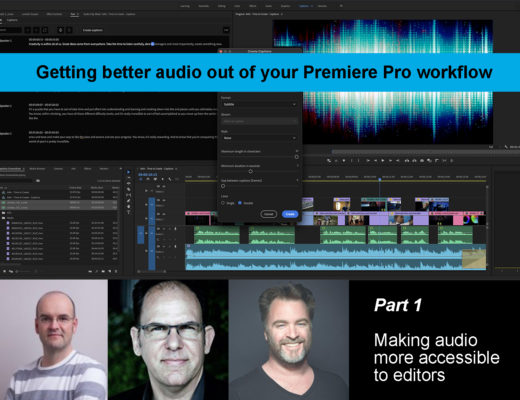The width and height of the screenshot is (520, 400).
Task: Step back one frame in Program monitor
Action: coord(375,161)
